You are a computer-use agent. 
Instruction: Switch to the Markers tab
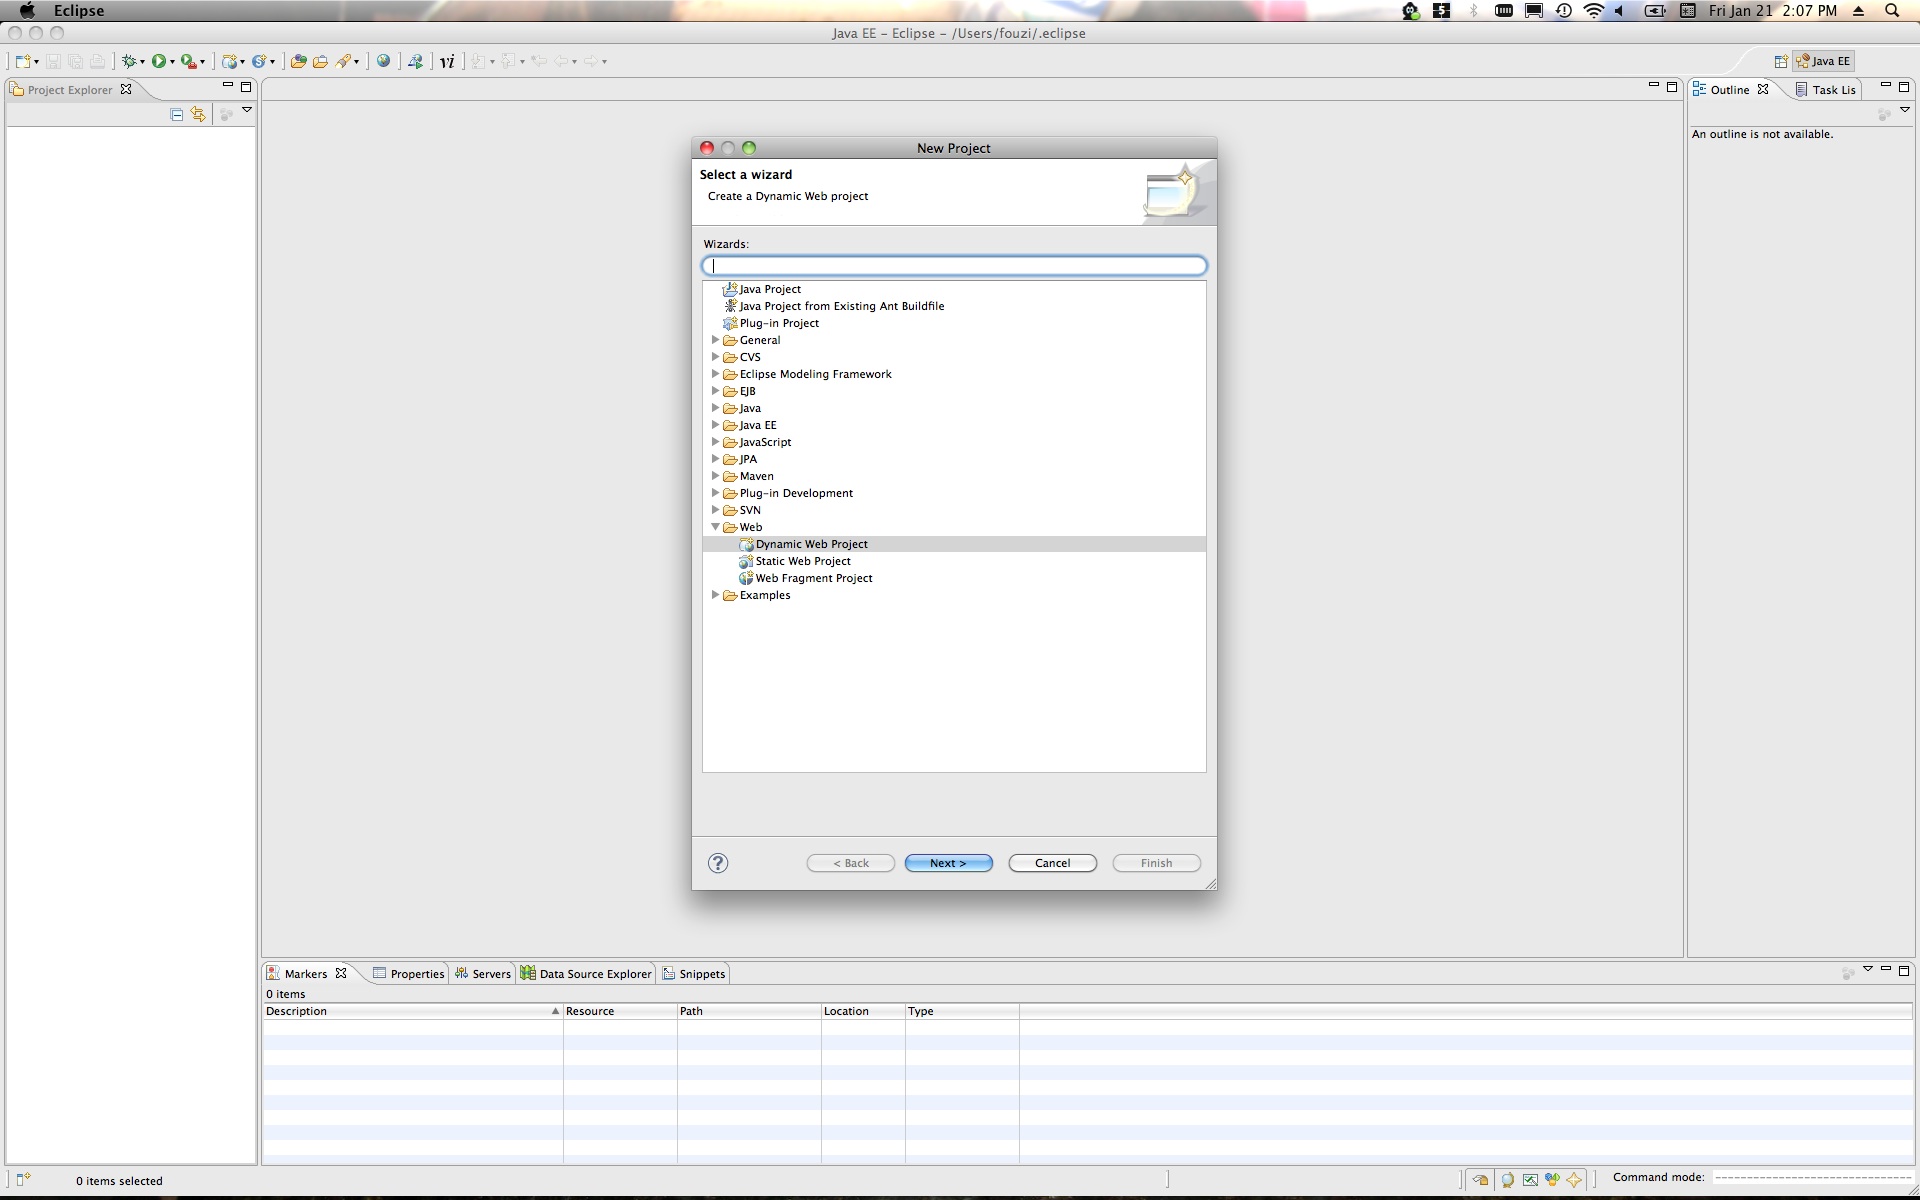[305, 974]
